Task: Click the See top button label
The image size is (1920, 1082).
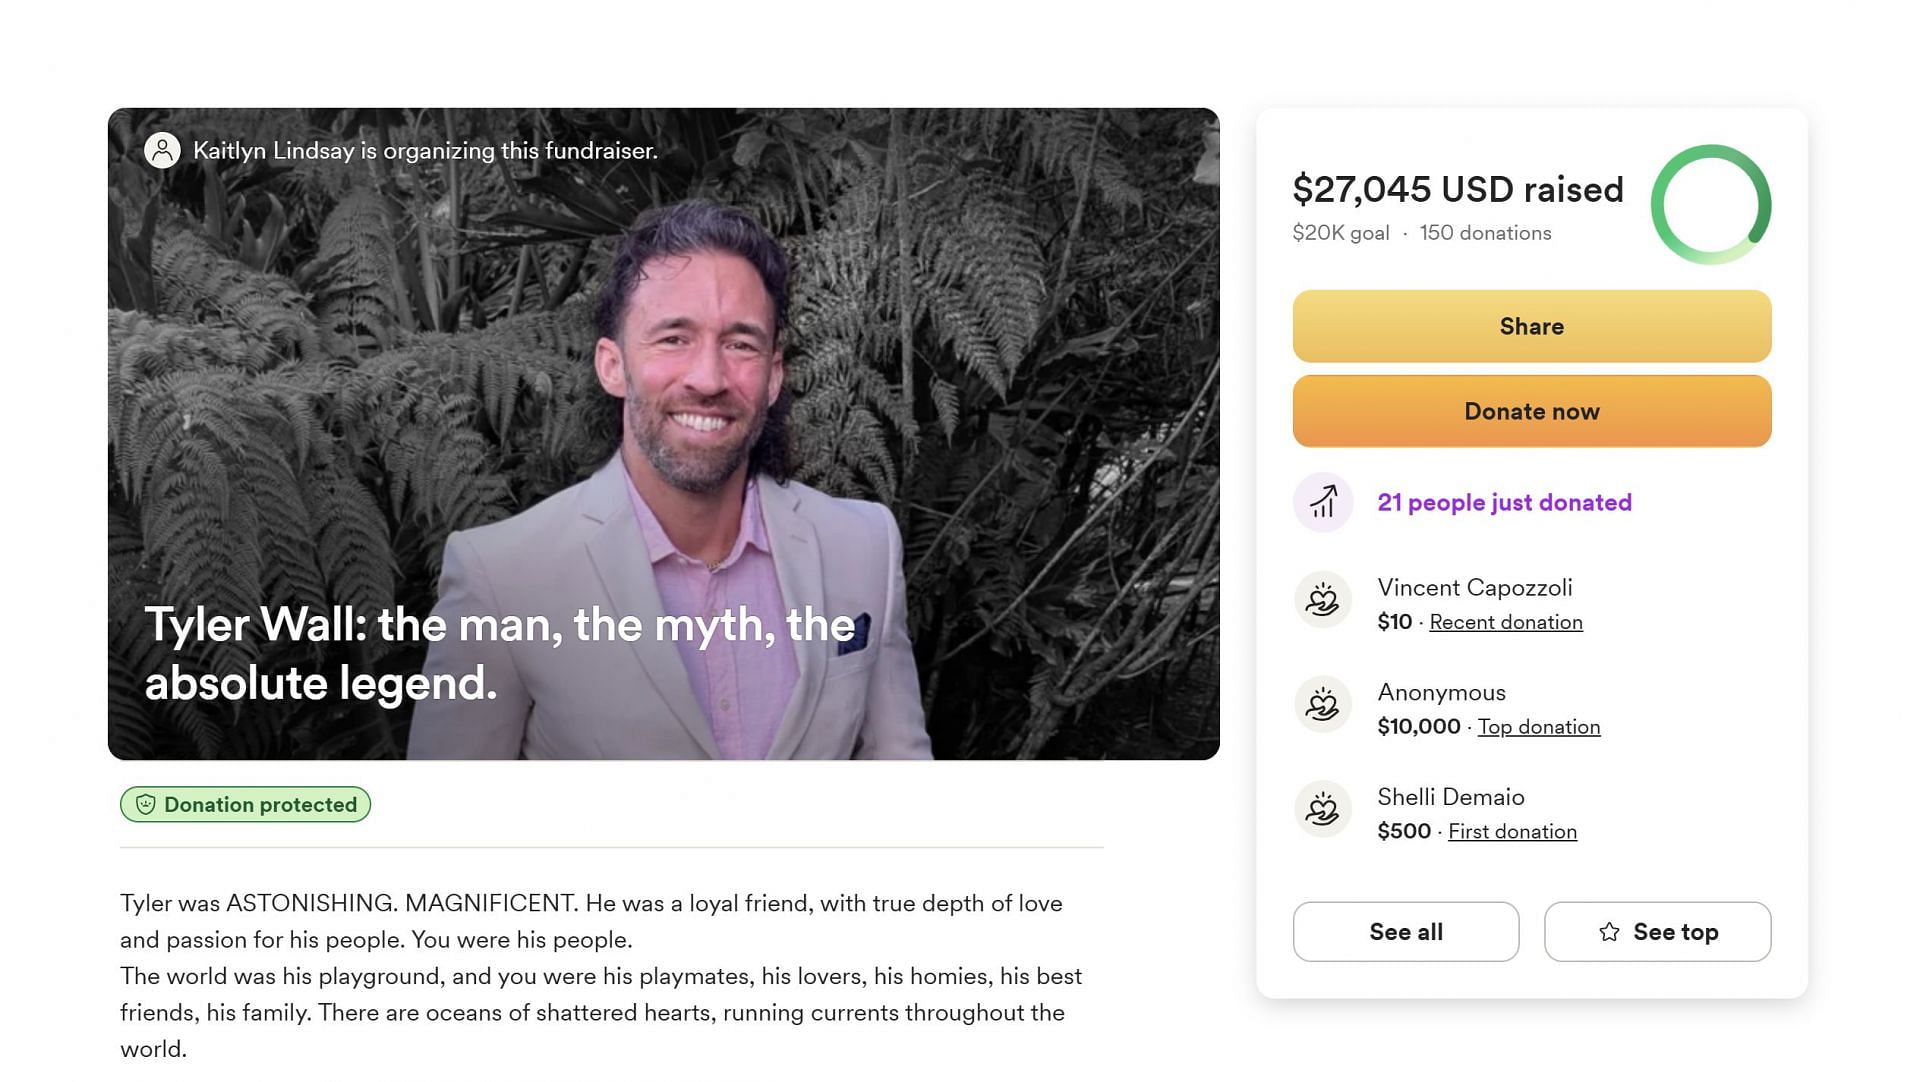Action: pyautogui.click(x=1675, y=932)
